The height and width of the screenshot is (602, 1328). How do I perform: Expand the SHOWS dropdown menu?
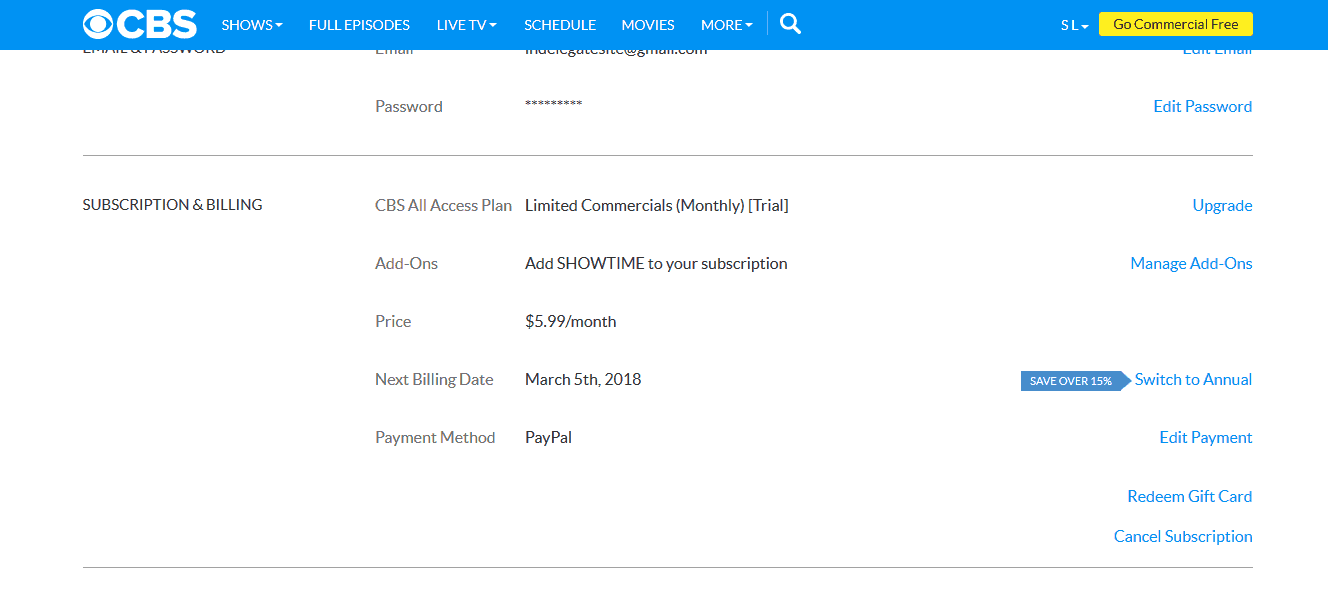[252, 25]
